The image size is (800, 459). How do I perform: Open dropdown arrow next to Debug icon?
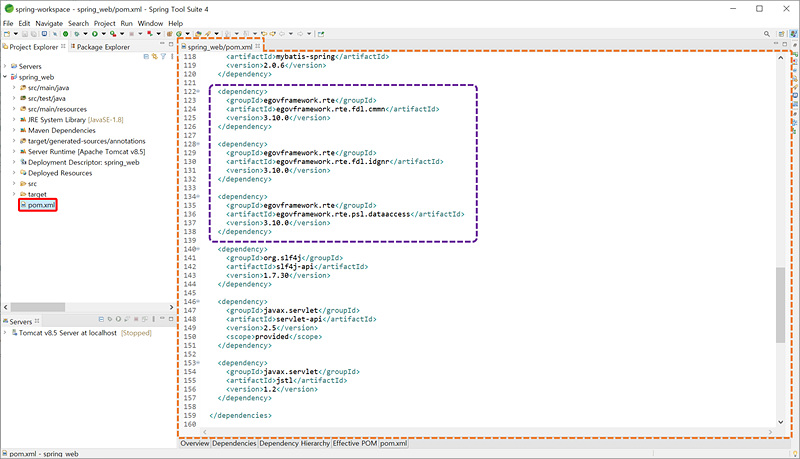(x=85, y=34)
